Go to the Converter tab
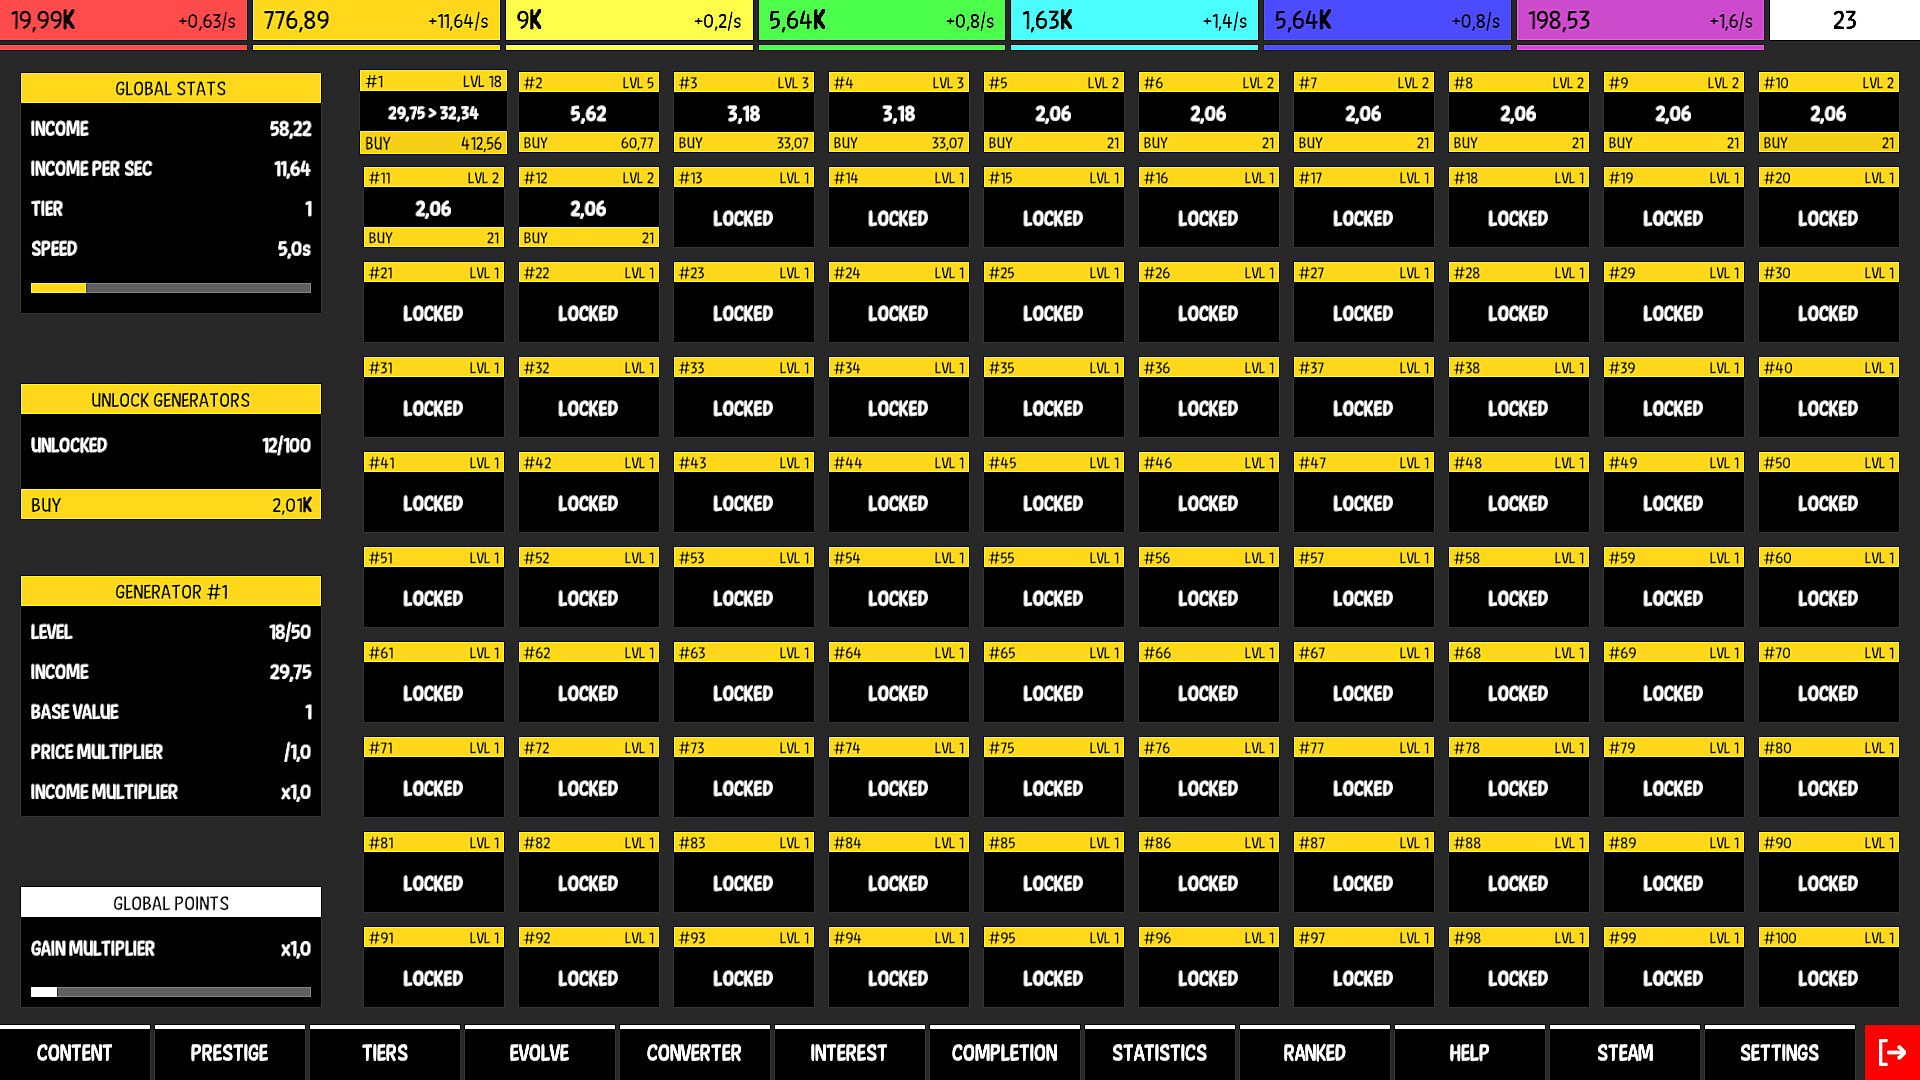 pos(694,1053)
